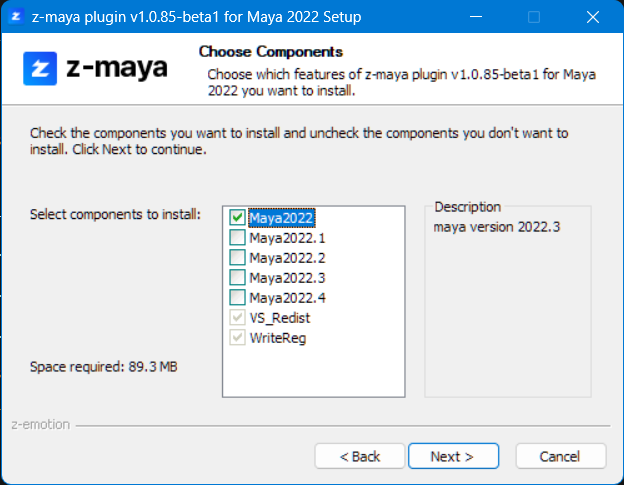Enable the Maya2022.1 component checkbox
Image resolution: width=624 pixels, height=485 pixels.
click(x=237, y=238)
